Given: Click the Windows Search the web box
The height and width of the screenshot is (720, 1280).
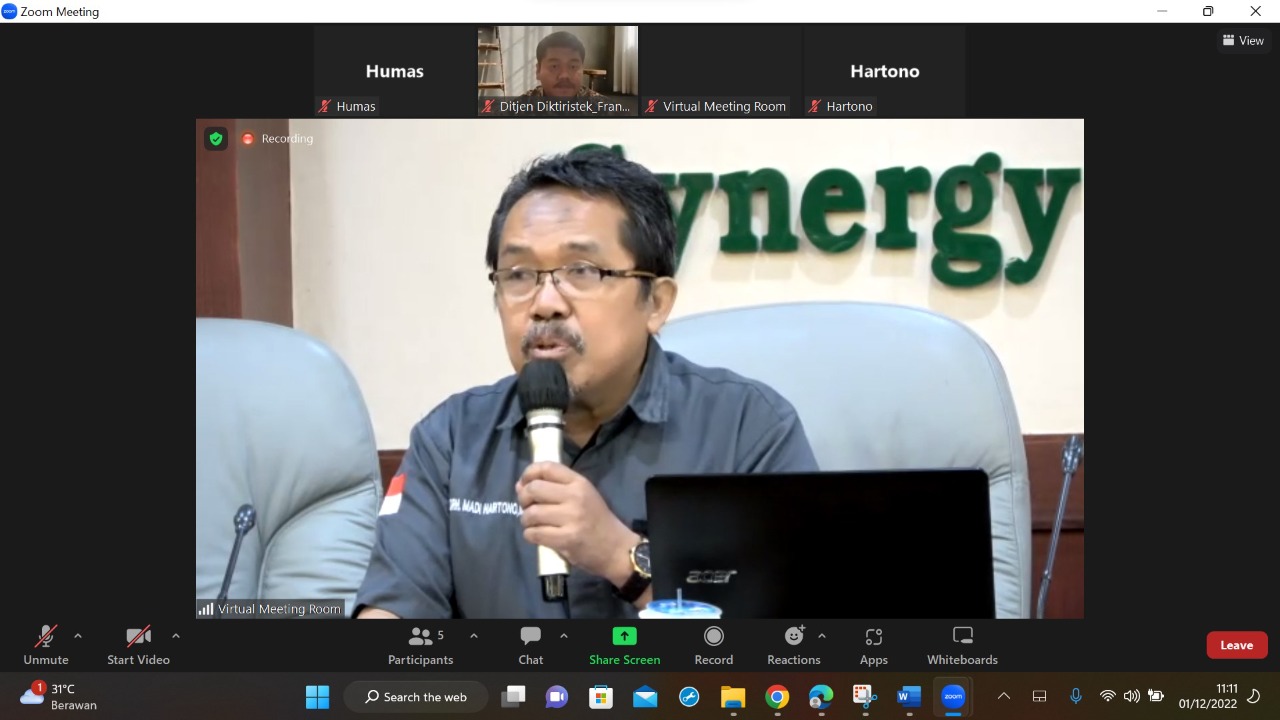Looking at the screenshot, I should tap(416, 697).
